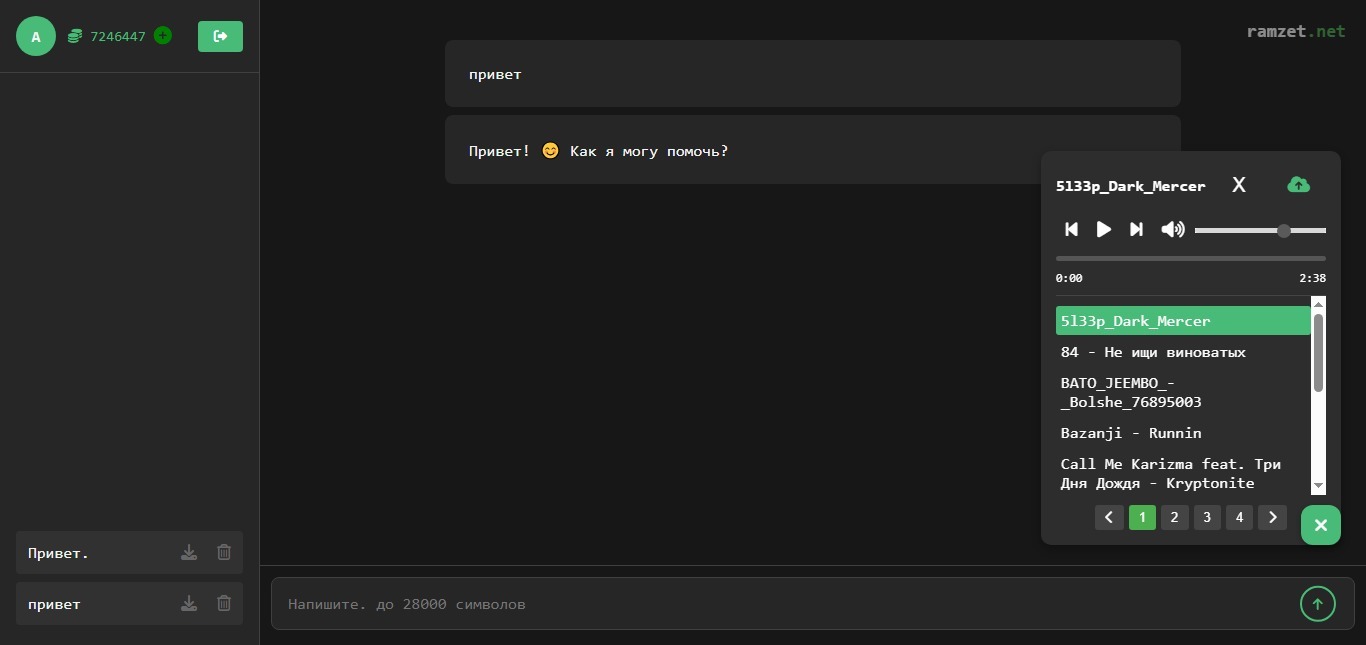Add coins with the green plus icon

pyautogui.click(x=163, y=36)
